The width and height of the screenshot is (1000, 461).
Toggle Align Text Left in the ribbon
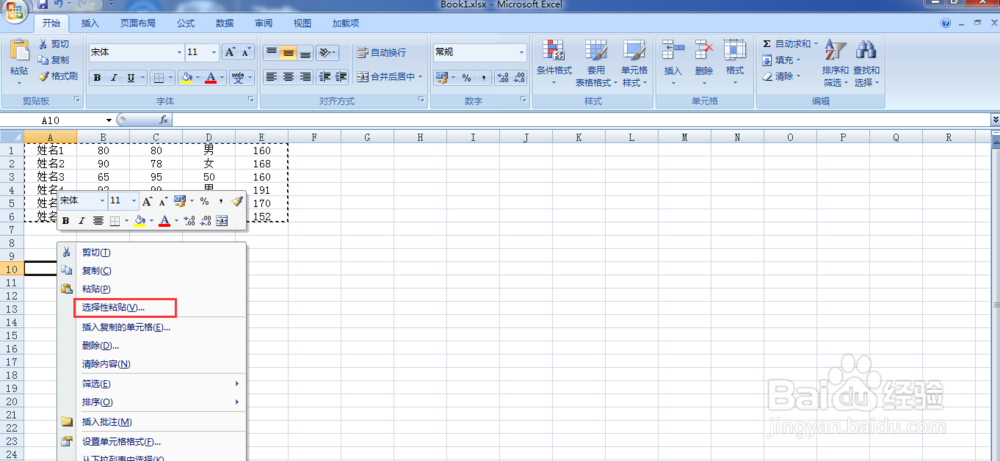point(272,77)
